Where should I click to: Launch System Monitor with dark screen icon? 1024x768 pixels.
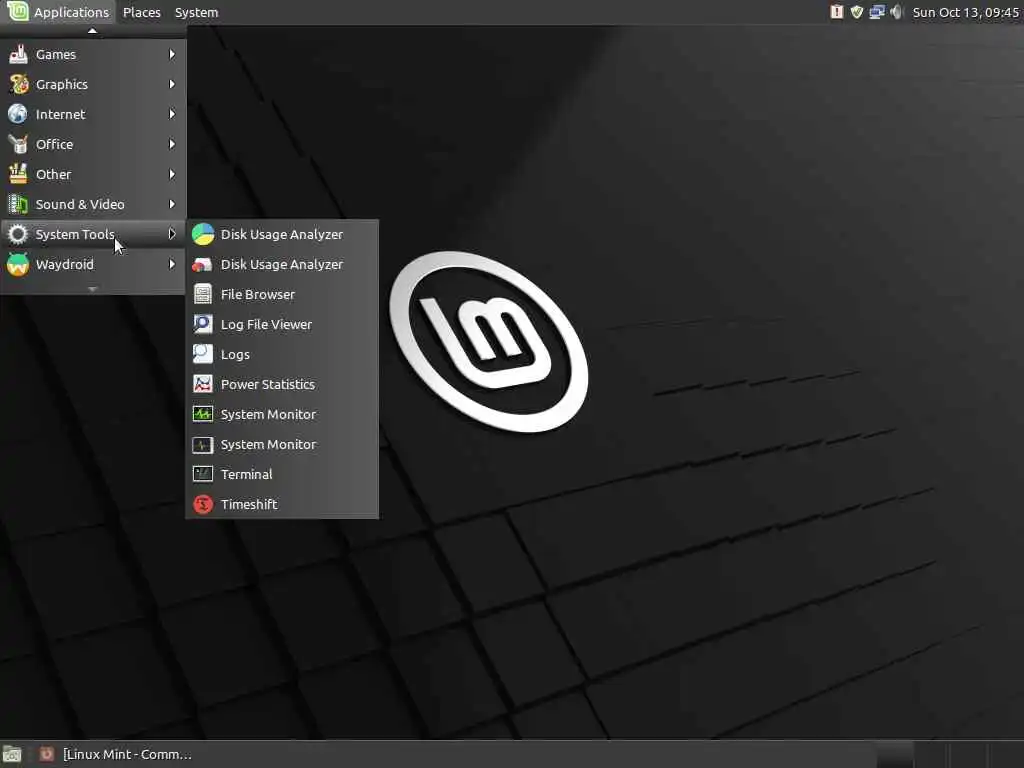pos(282,445)
